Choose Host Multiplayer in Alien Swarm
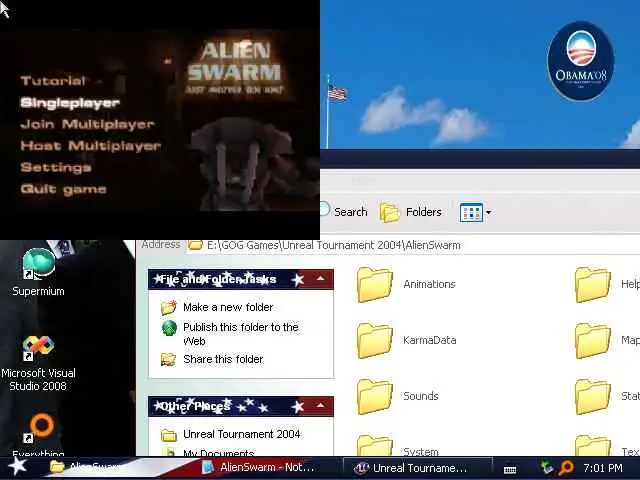 click(91, 146)
